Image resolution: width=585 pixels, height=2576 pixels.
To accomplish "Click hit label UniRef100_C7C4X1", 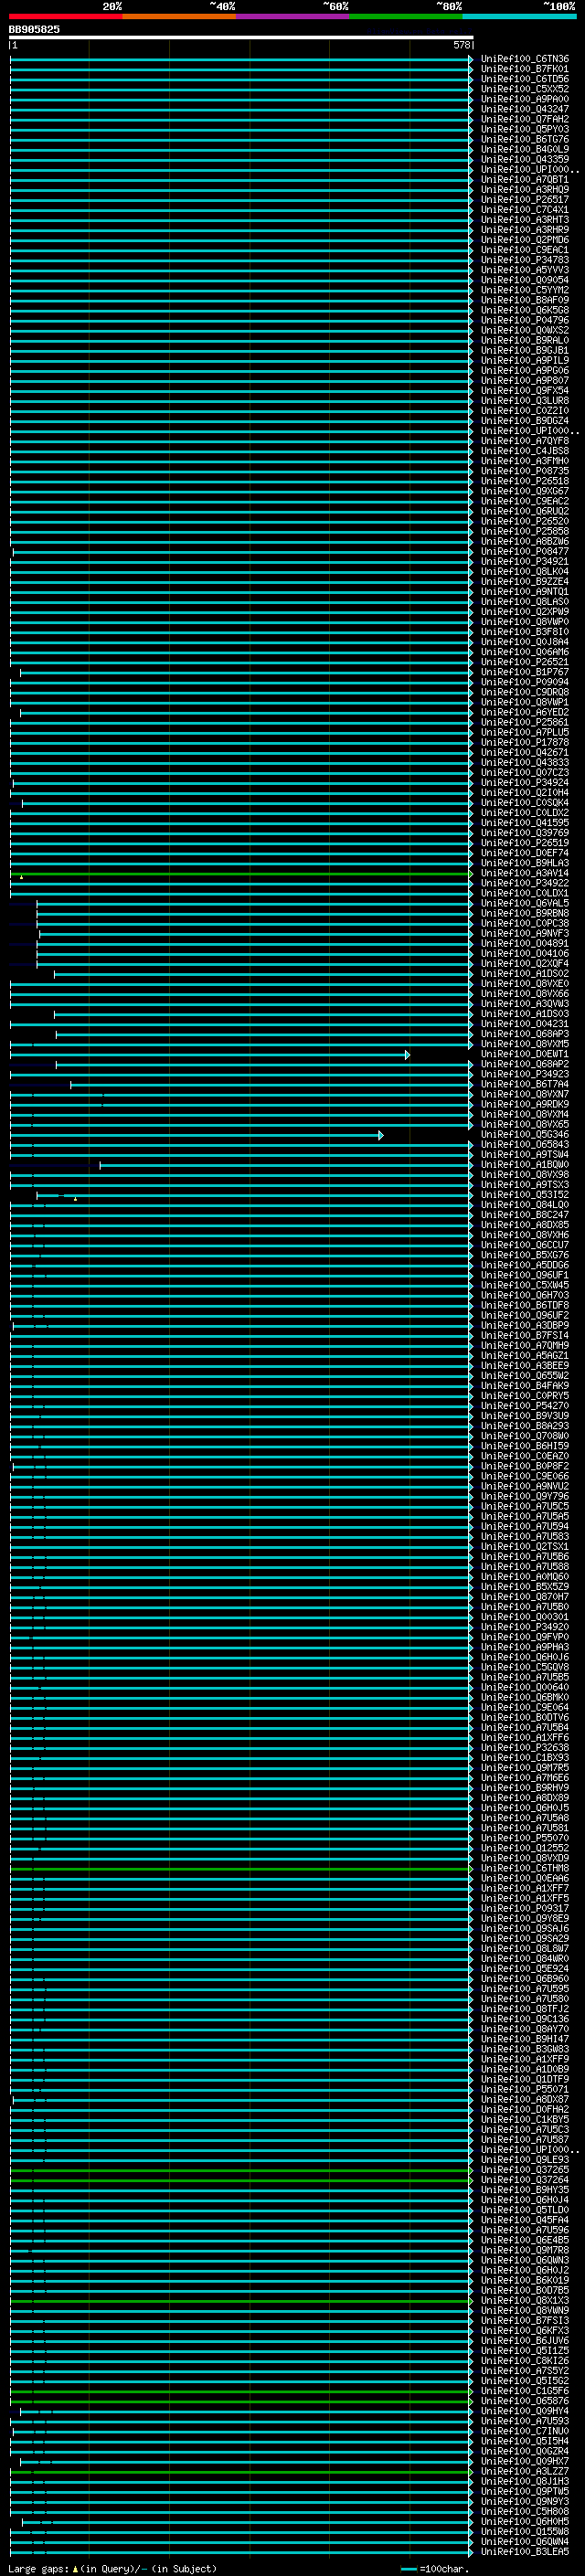I will [525, 210].
